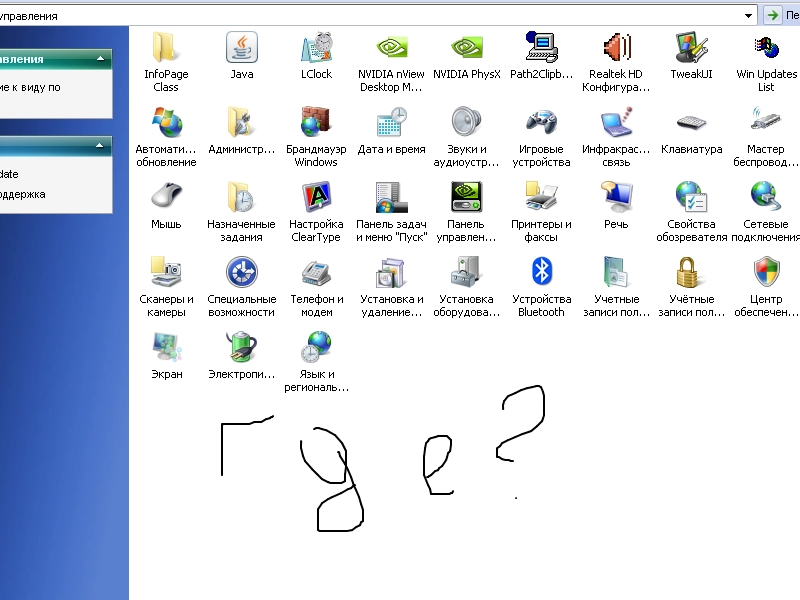Open Установка и удаление программ
This screenshot has height=600, width=800.
click(x=391, y=272)
